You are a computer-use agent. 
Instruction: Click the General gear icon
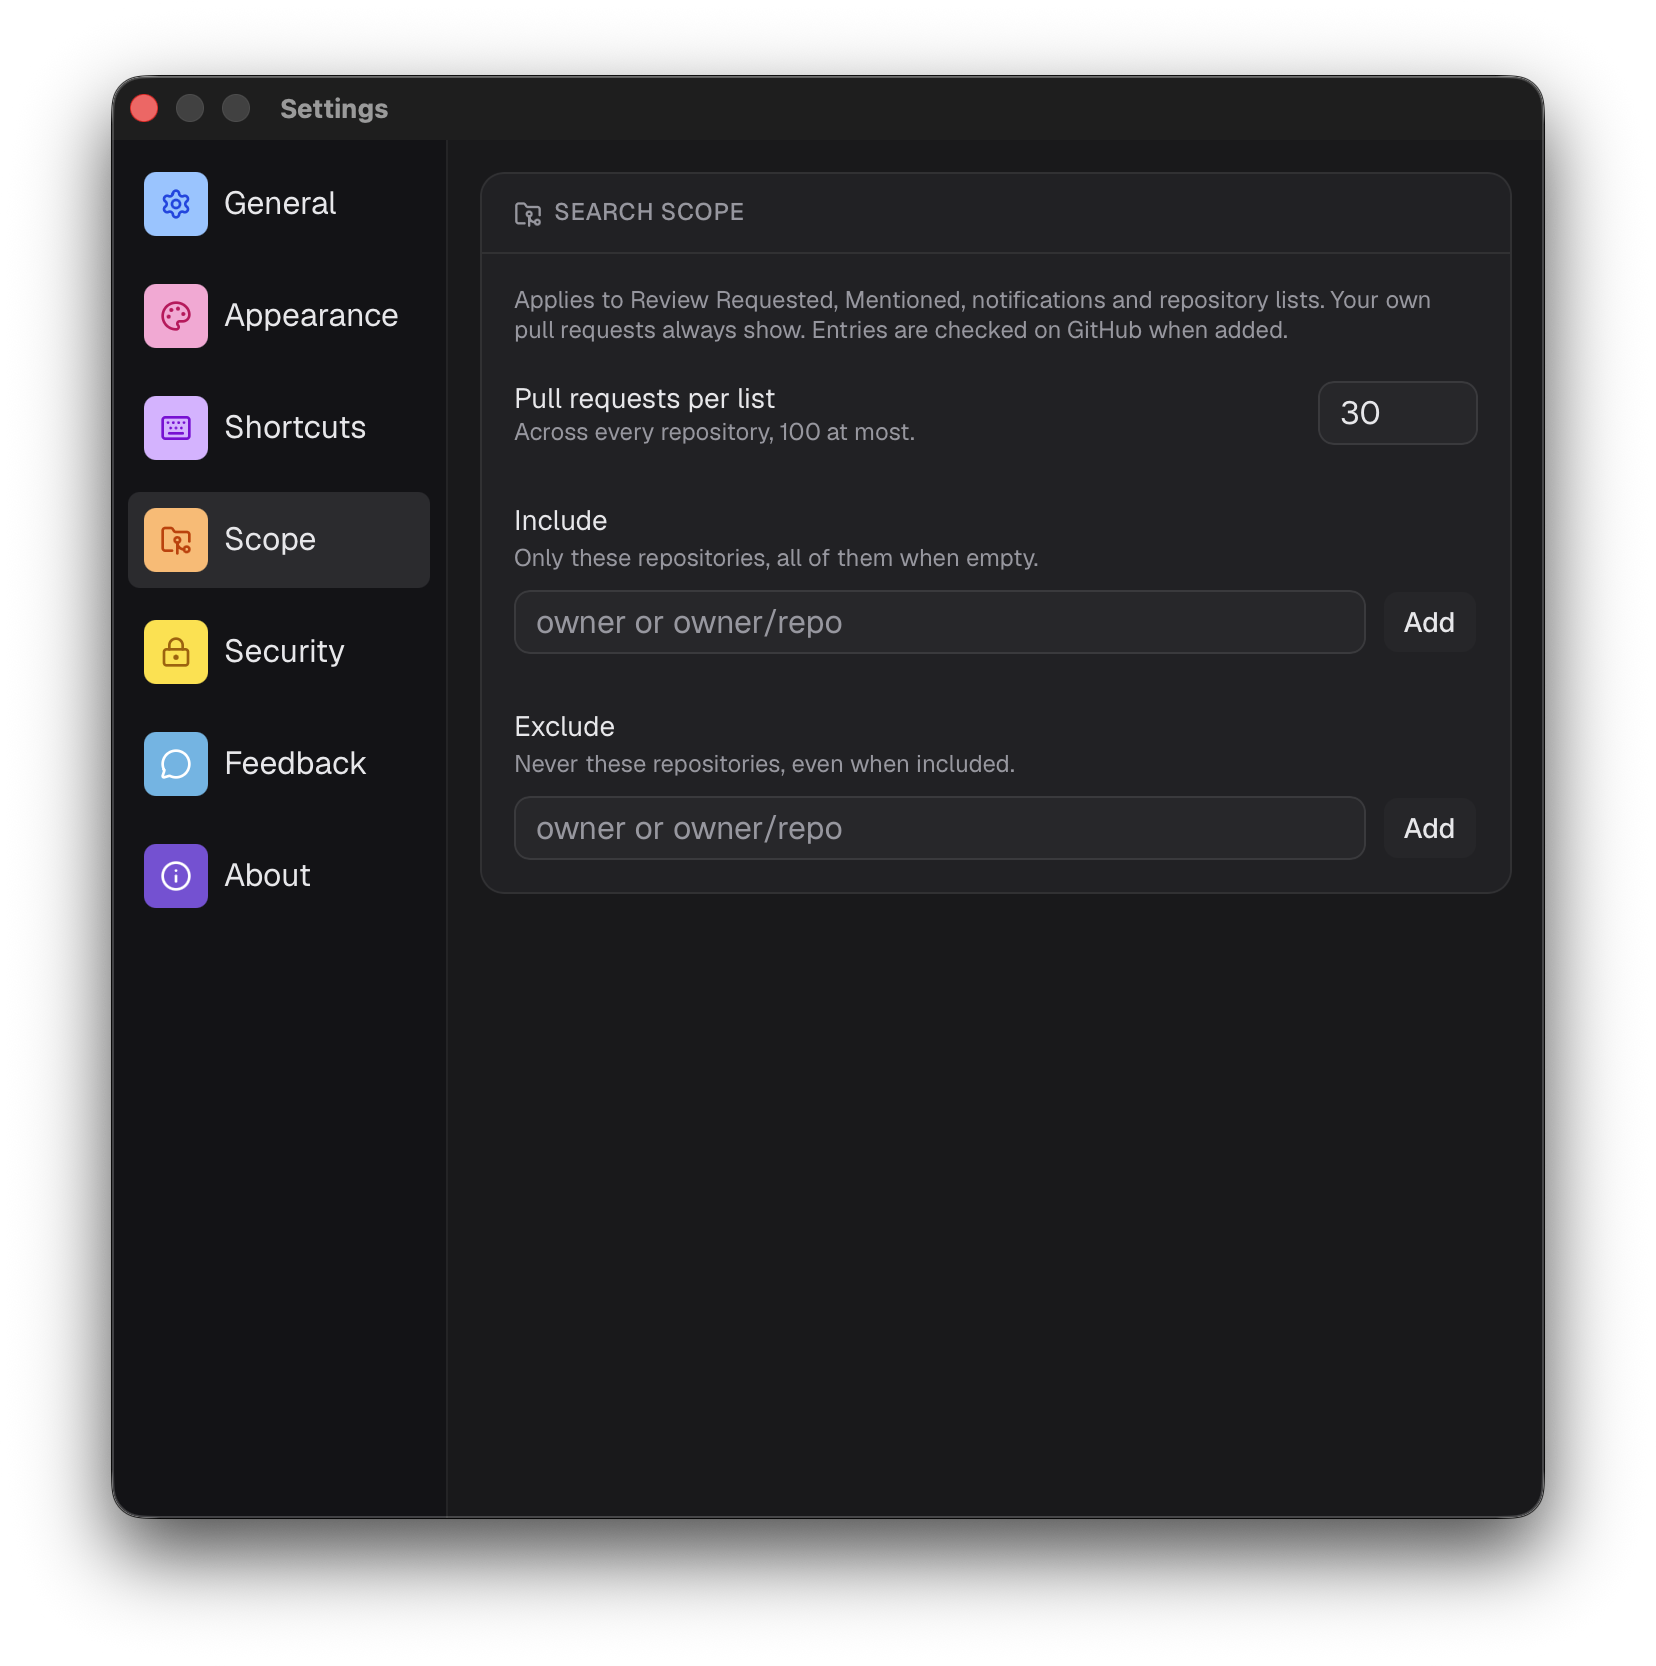[176, 204]
